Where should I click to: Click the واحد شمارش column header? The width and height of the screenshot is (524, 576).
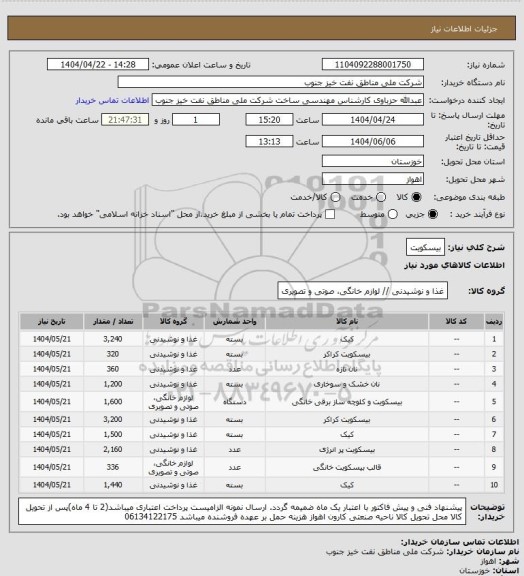(234, 321)
